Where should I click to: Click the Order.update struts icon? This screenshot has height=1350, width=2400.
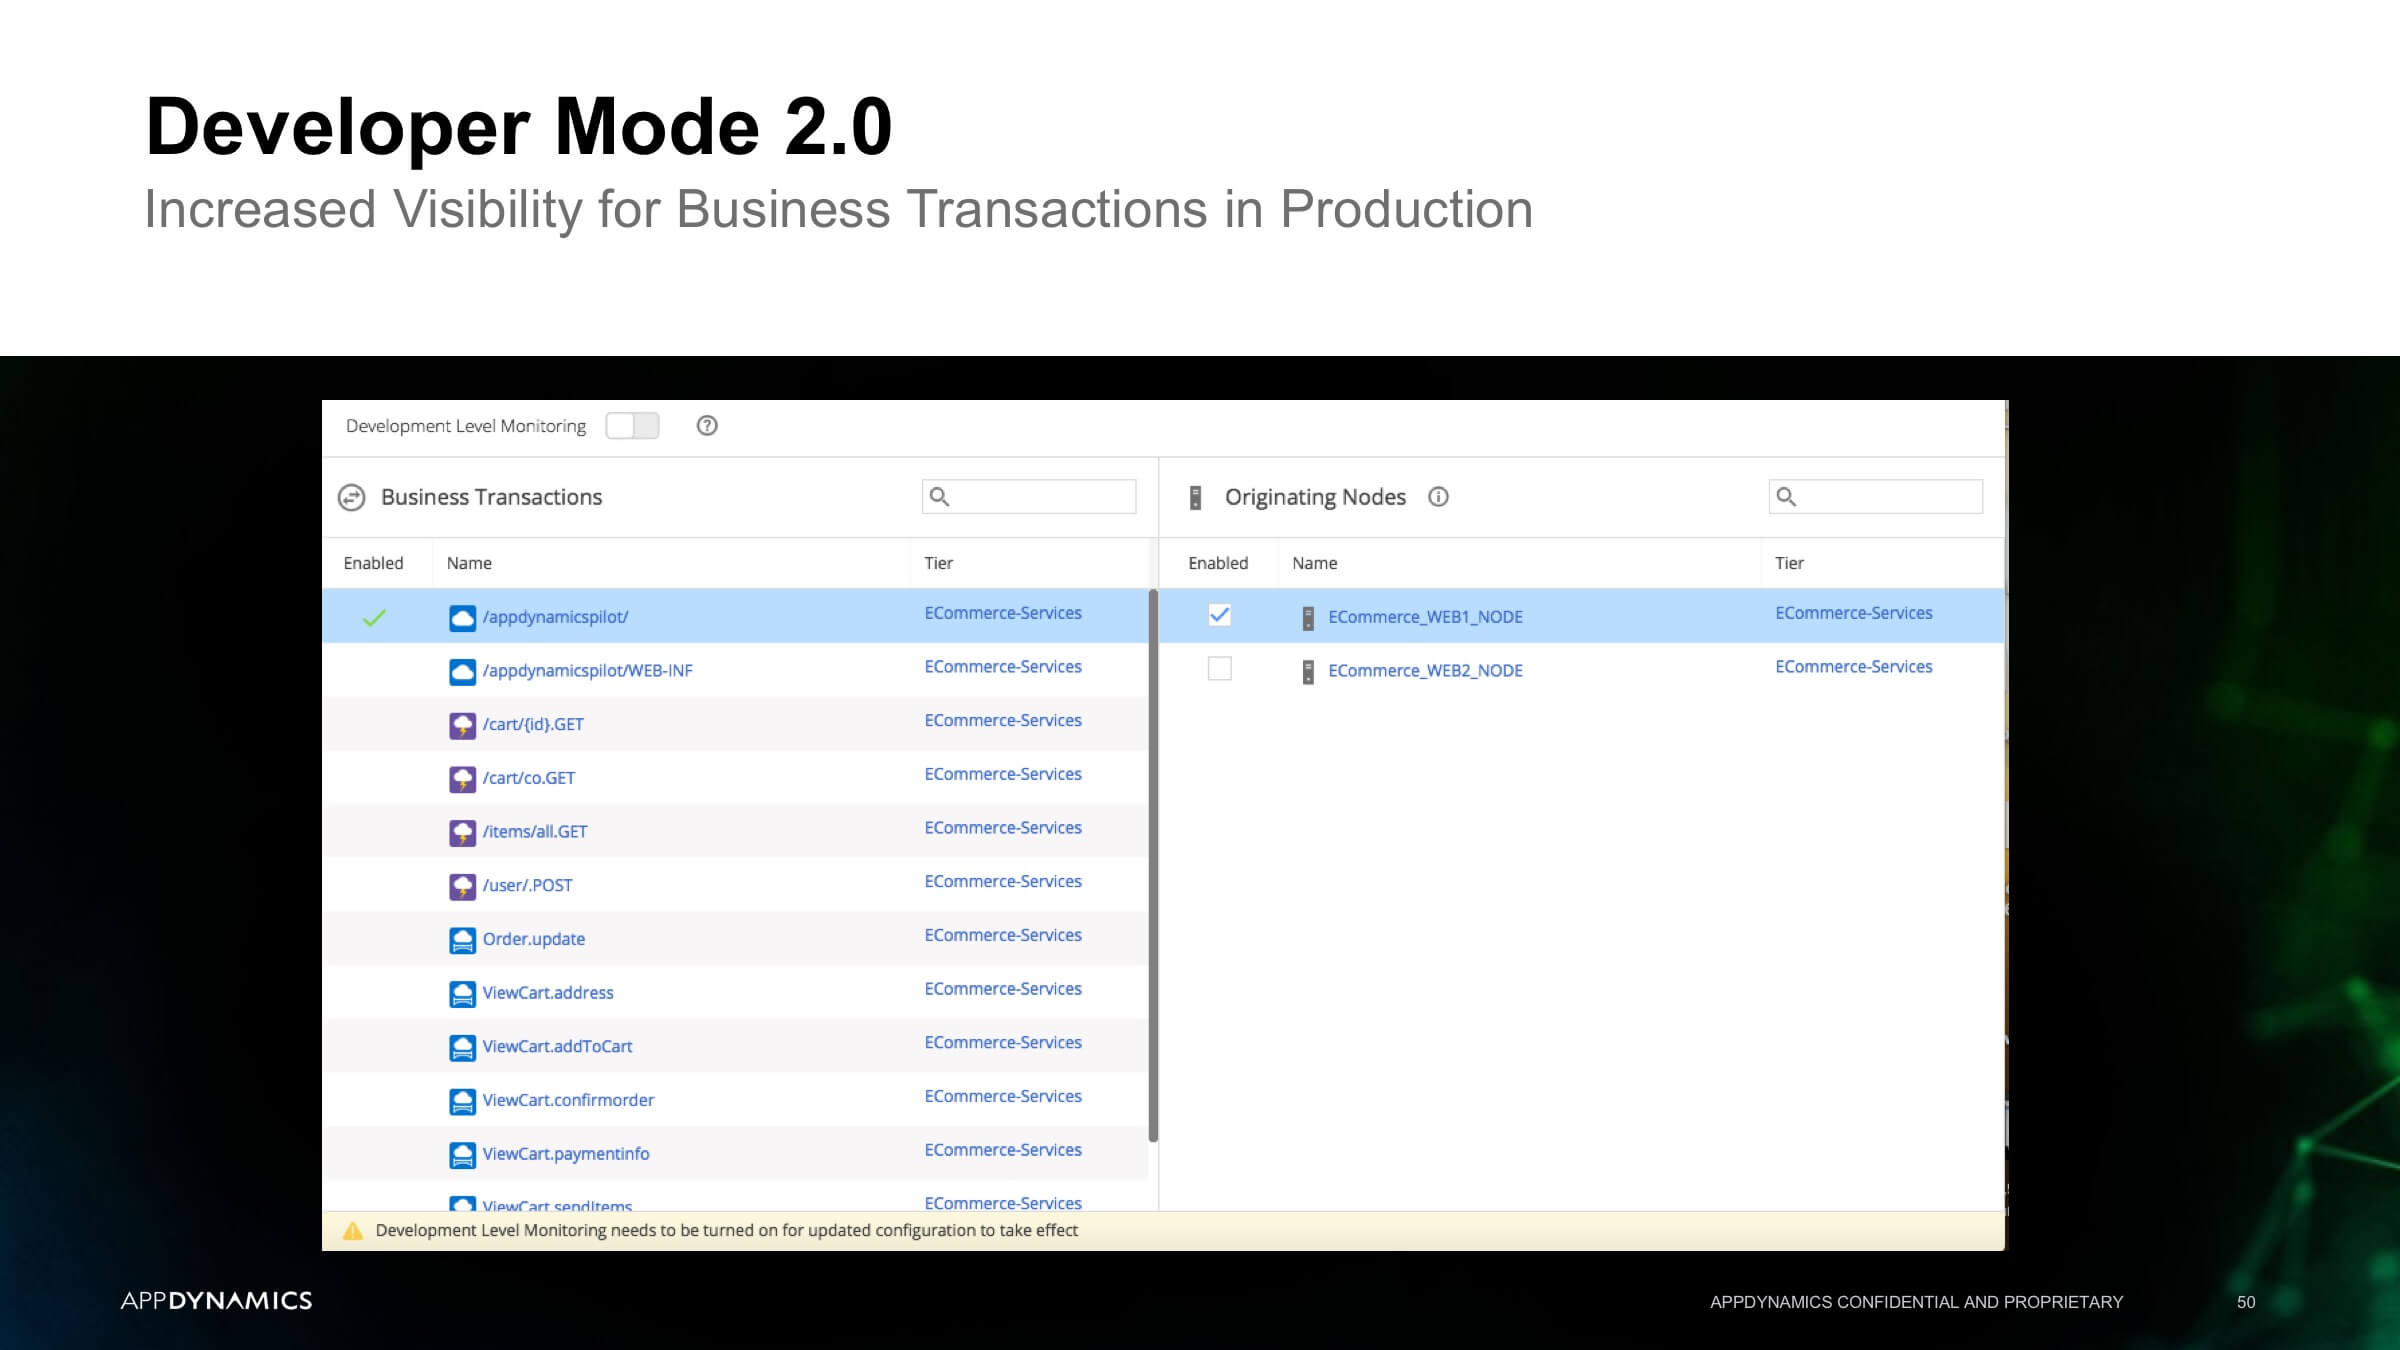click(x=462, y=940)
